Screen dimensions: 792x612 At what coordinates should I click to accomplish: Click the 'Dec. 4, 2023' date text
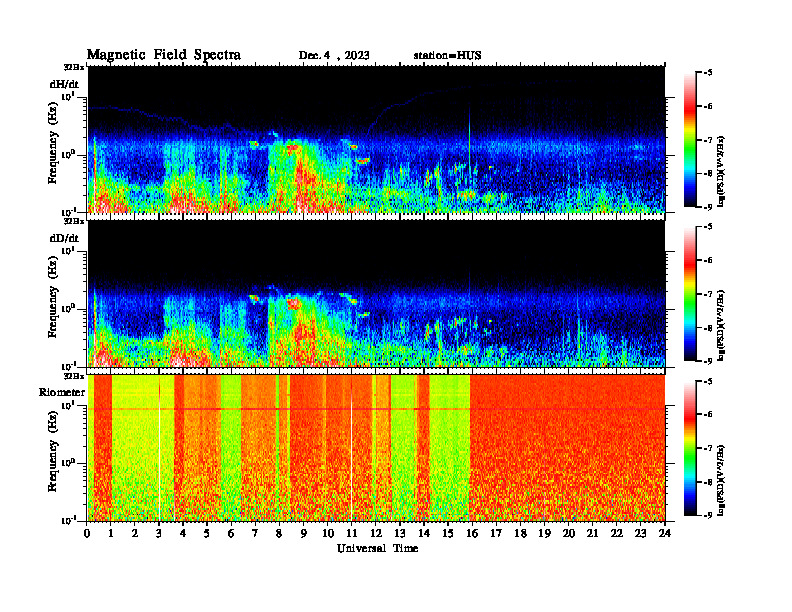point(334,56)
